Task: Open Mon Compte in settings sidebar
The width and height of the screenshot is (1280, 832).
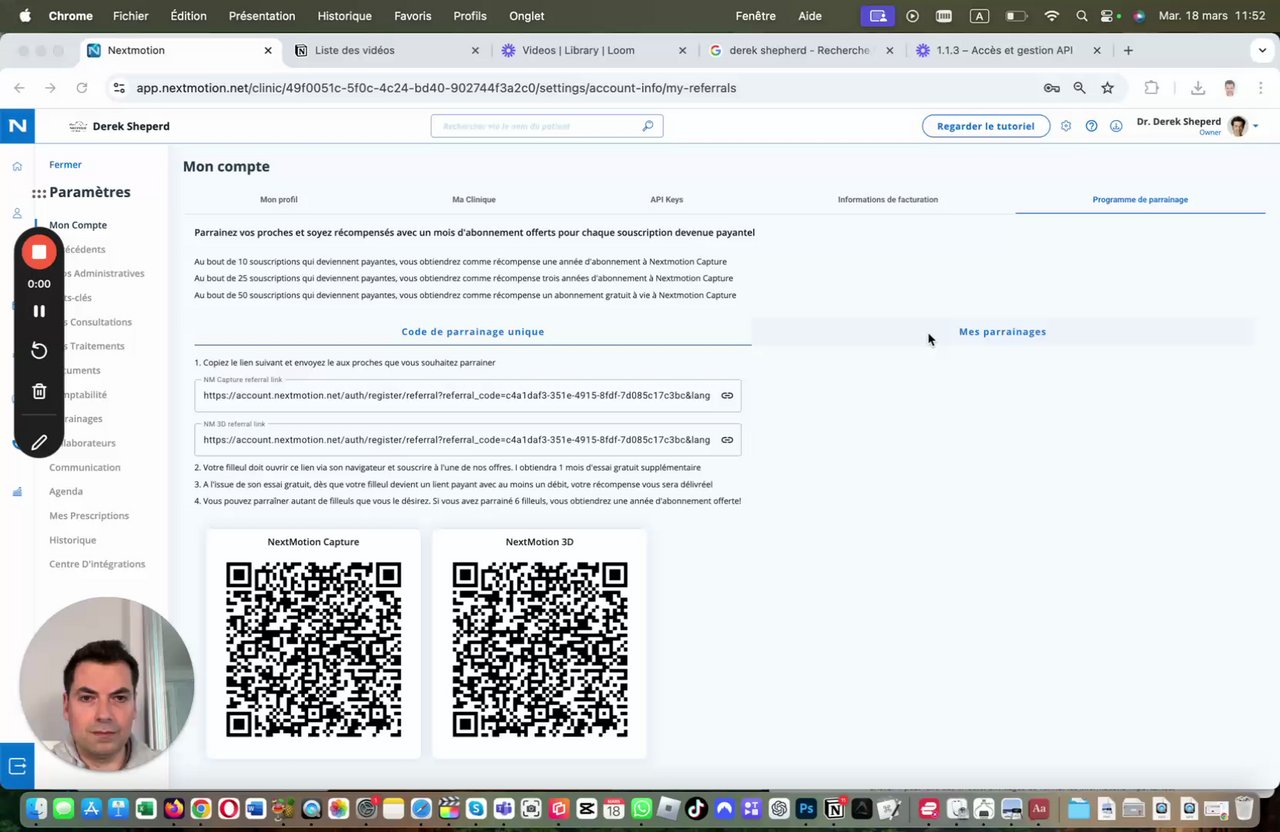Action: tap(78, 225)
